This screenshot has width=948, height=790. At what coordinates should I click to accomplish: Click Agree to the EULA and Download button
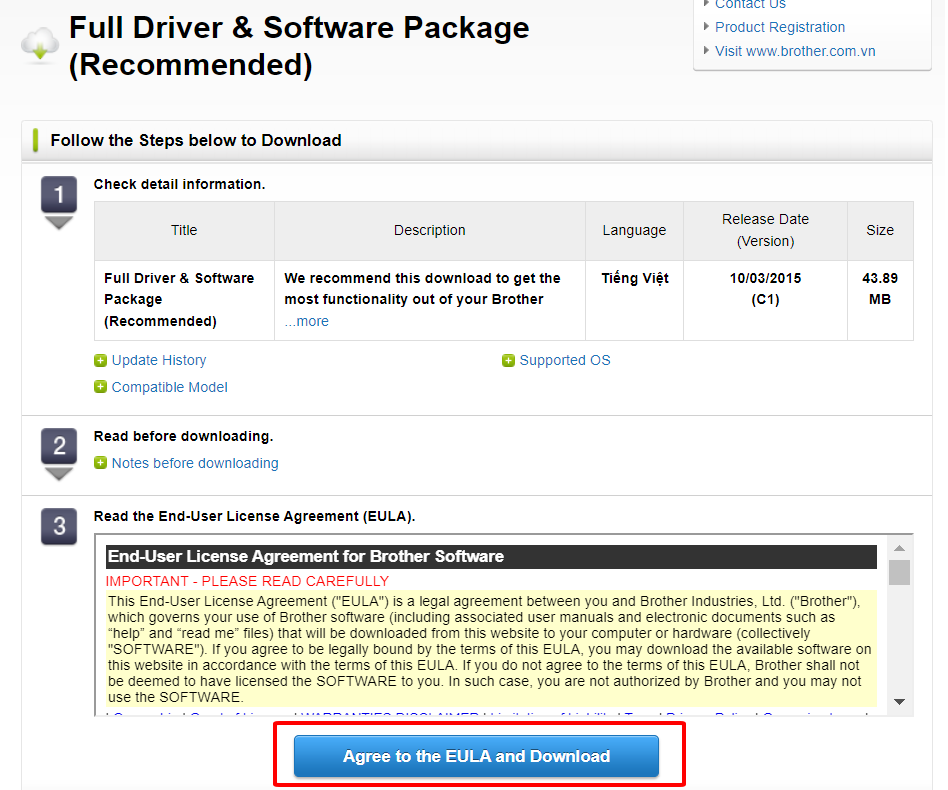[476, 756]
